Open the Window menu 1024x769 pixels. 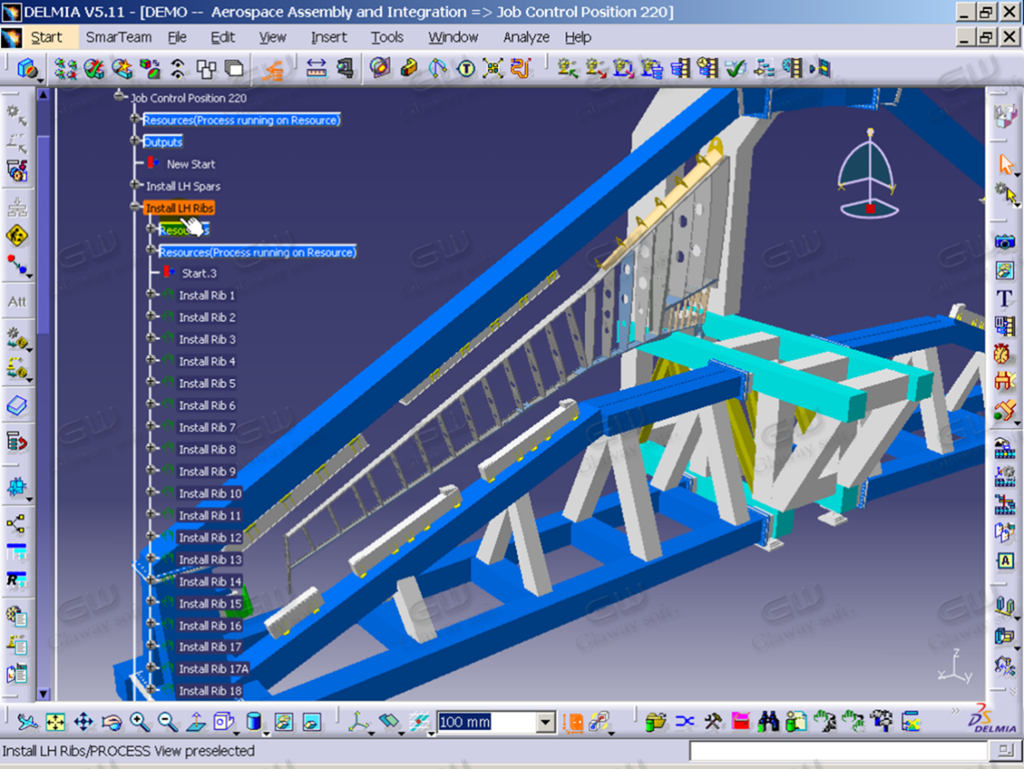(453, 37)
